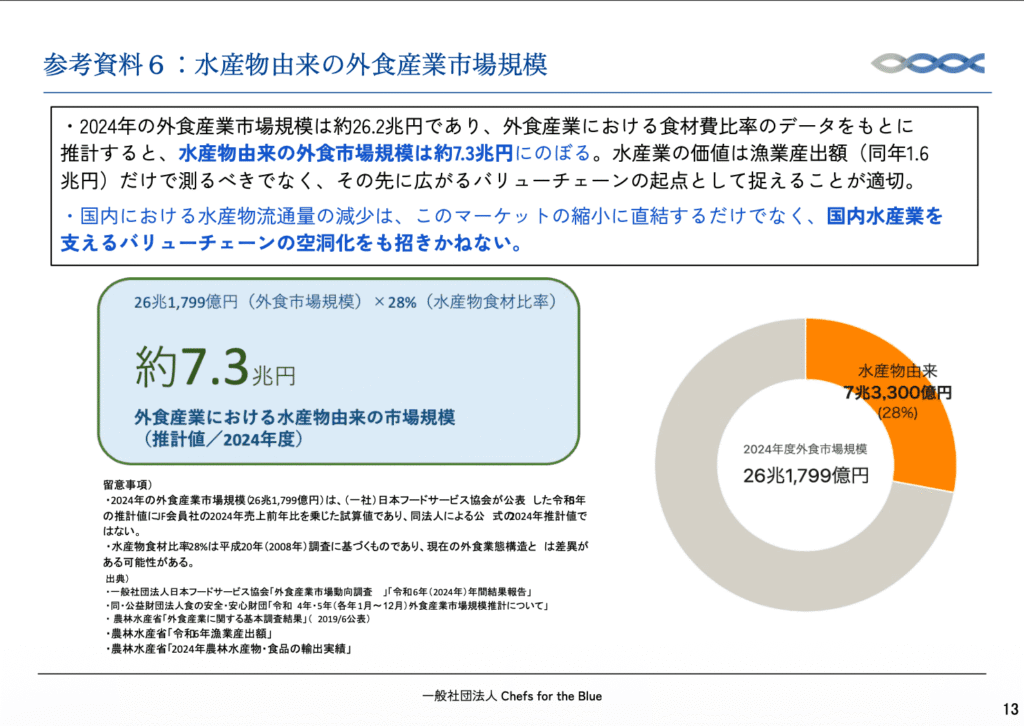This screenshot has height=726, width=1024.
Task: Click note line 'の推計値にJF会員社の2024年売上前年比を乗じた'
Action: pyautogui.click(x=345, y=516)
